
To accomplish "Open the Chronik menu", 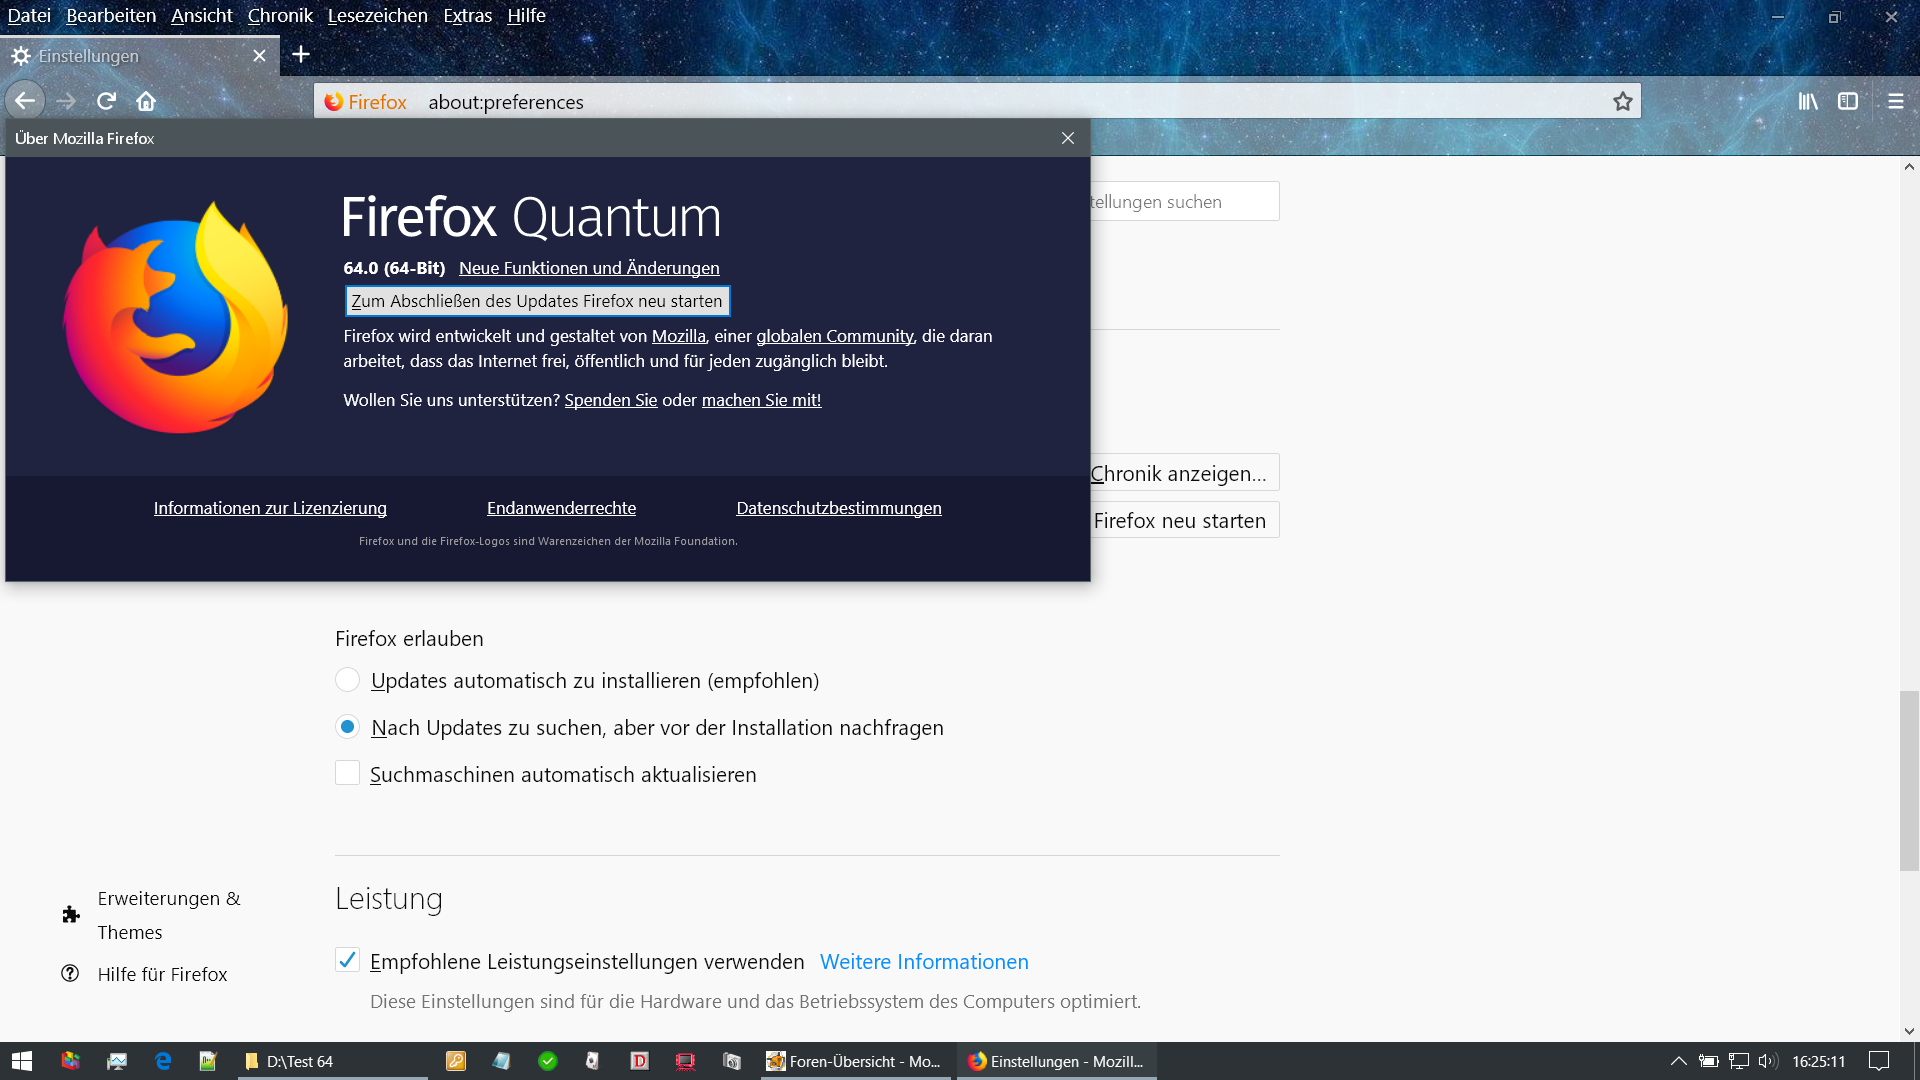I will tap(280, 16).
